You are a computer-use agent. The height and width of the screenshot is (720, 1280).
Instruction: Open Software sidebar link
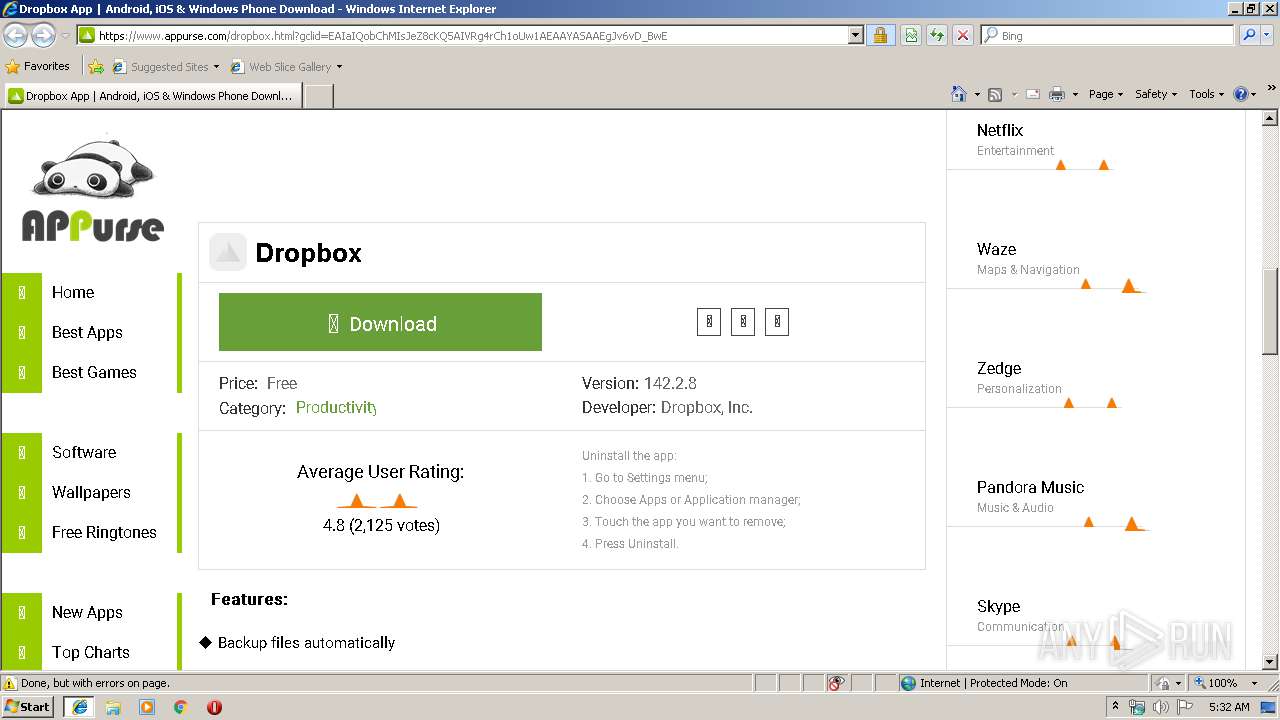click(84, 452)
